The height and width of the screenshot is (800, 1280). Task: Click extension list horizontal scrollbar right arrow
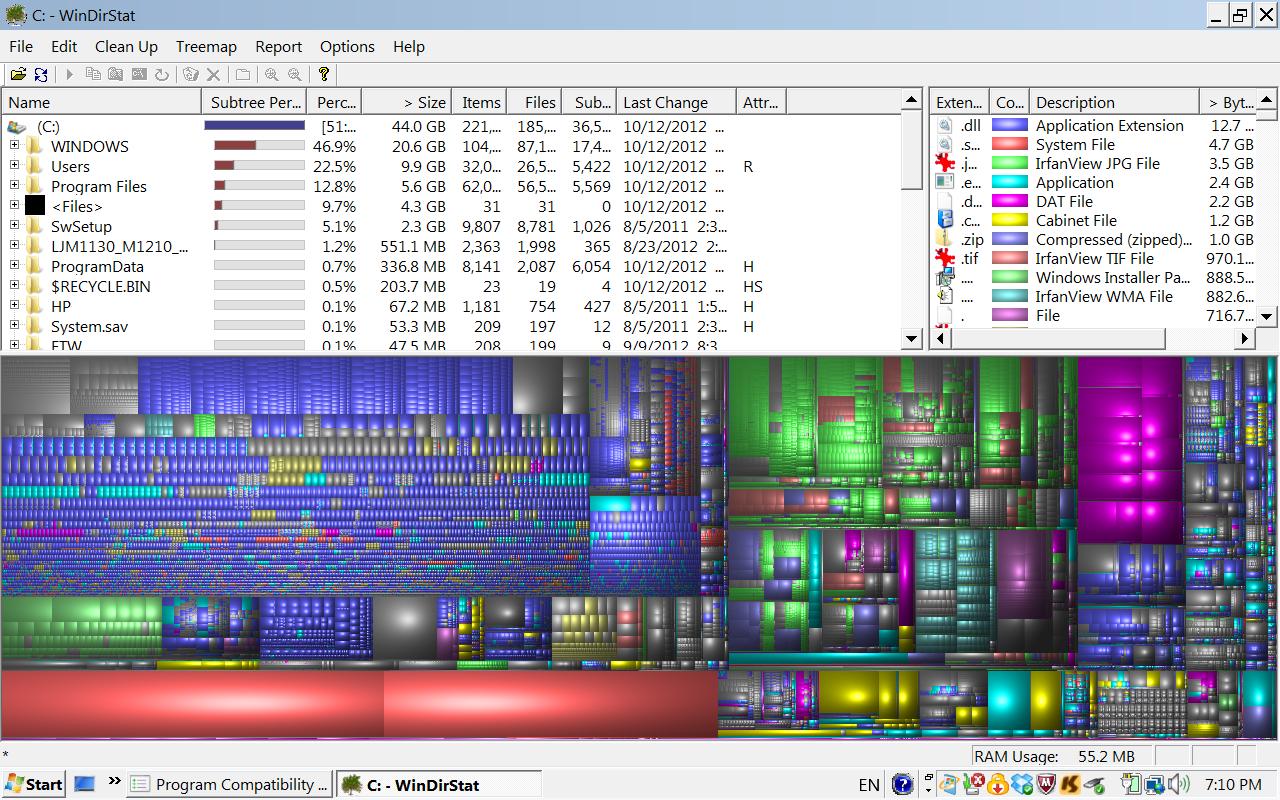(x=1245, y=338)
